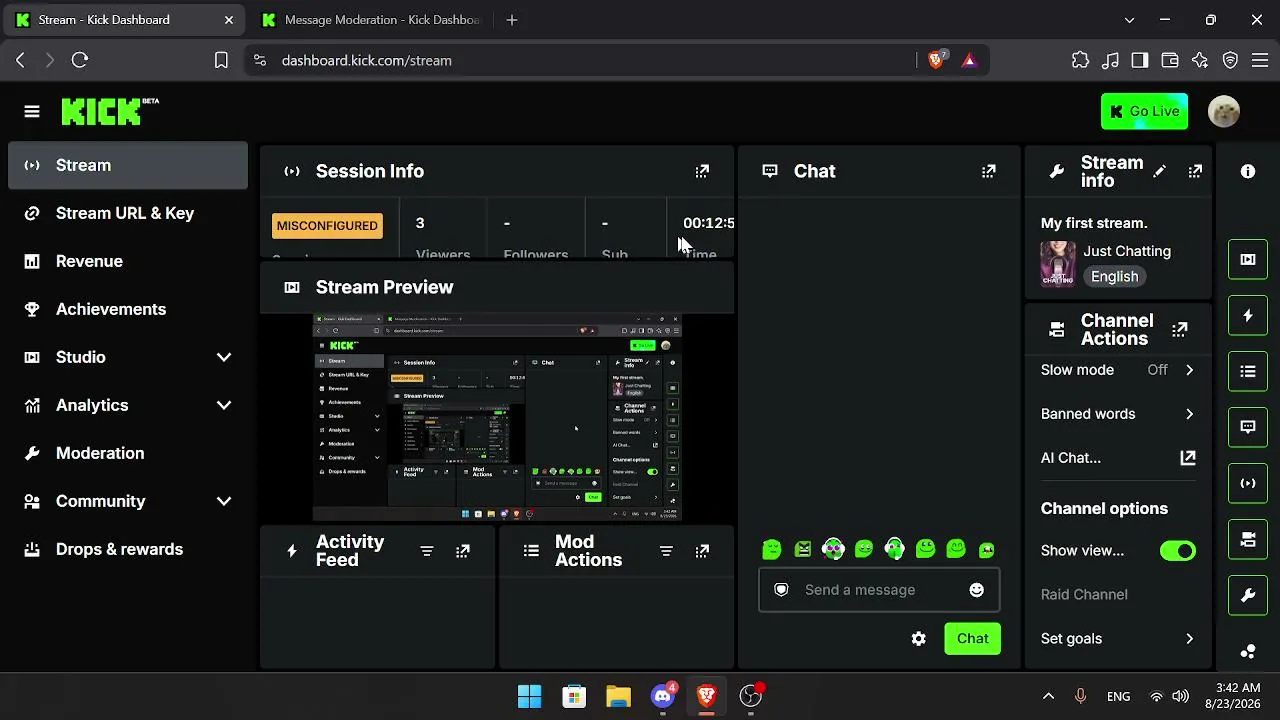Image resolution: width=1280 pixels, height=720 pixels.
Task: Open the Brave main menu
Action: 1260,60
